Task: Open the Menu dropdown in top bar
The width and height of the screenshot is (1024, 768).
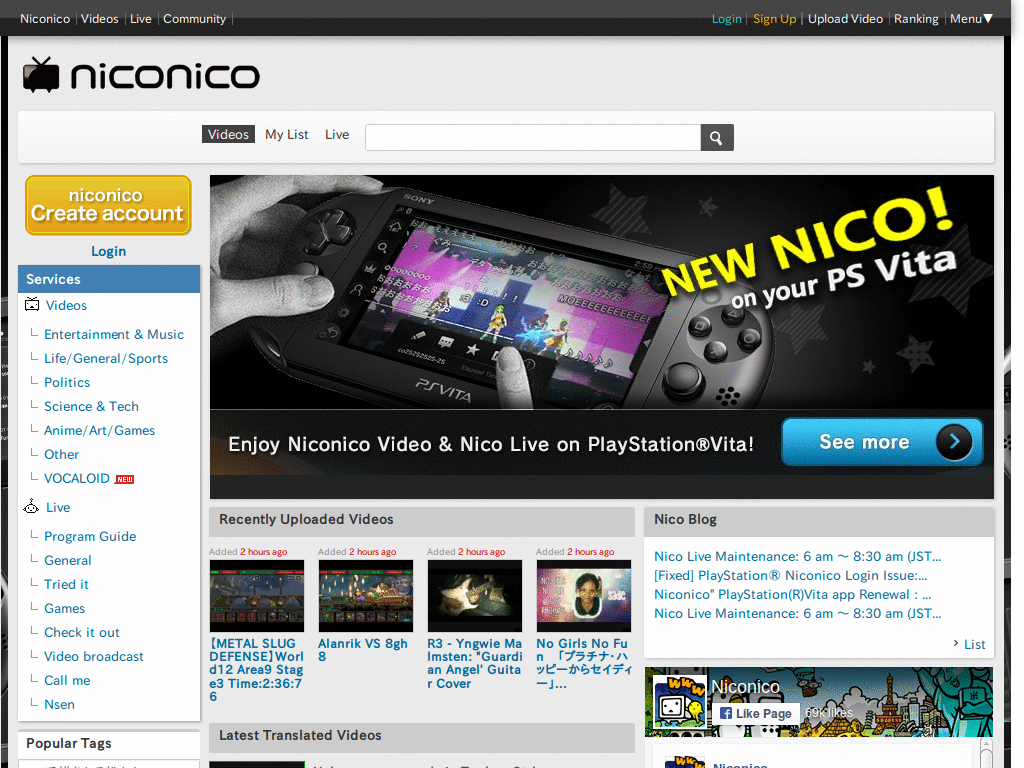Action: (971, 19)
